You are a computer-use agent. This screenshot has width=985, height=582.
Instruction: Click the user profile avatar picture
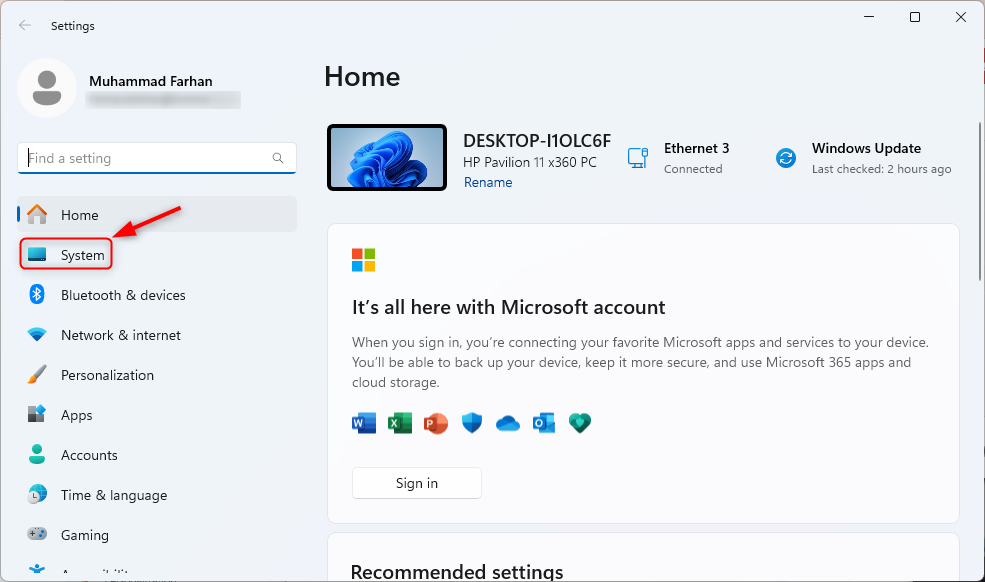tap(47, 88)
